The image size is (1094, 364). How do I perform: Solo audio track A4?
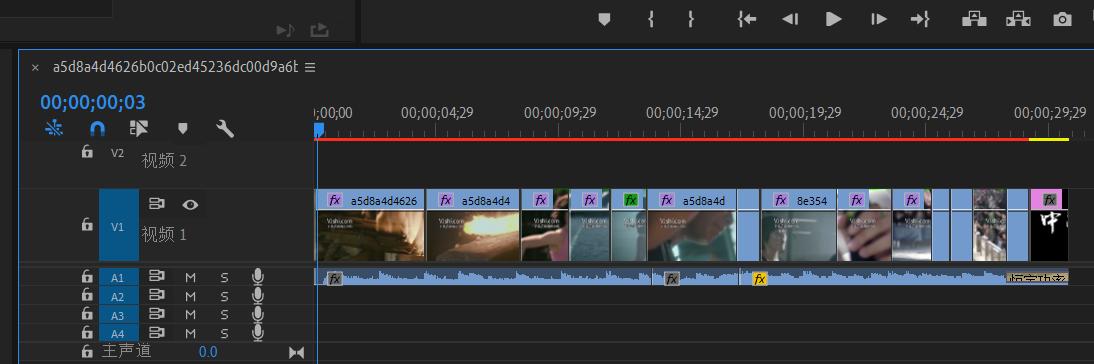[x=225, y=333]
